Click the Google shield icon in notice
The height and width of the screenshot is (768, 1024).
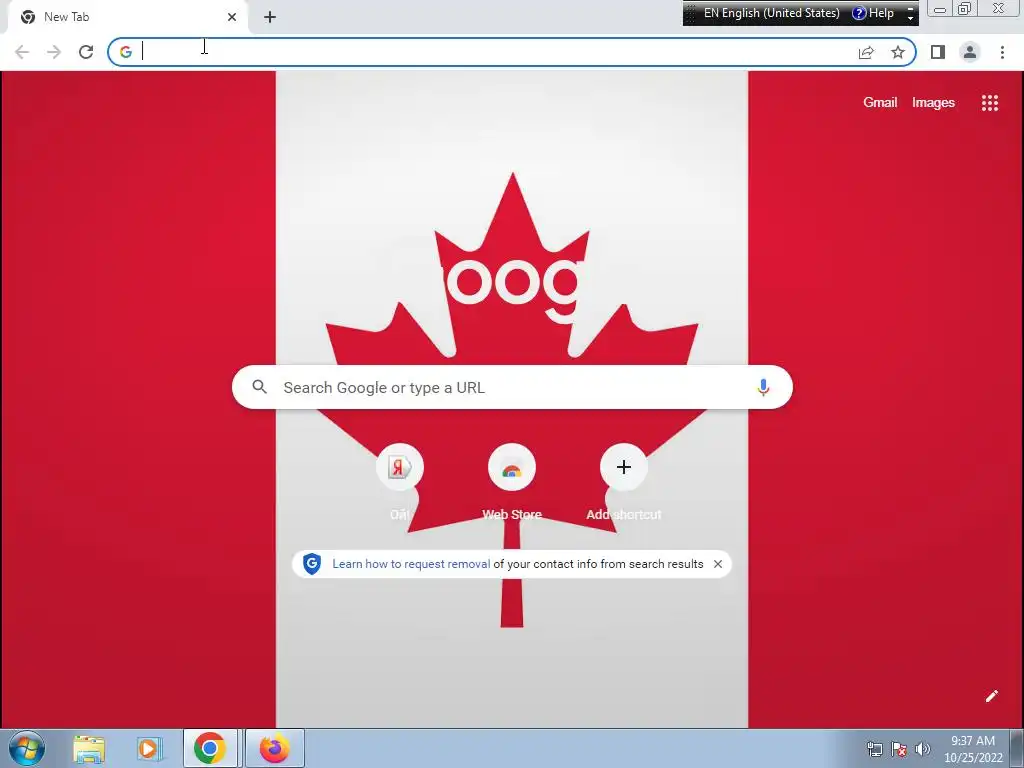(x=312, y=564)
